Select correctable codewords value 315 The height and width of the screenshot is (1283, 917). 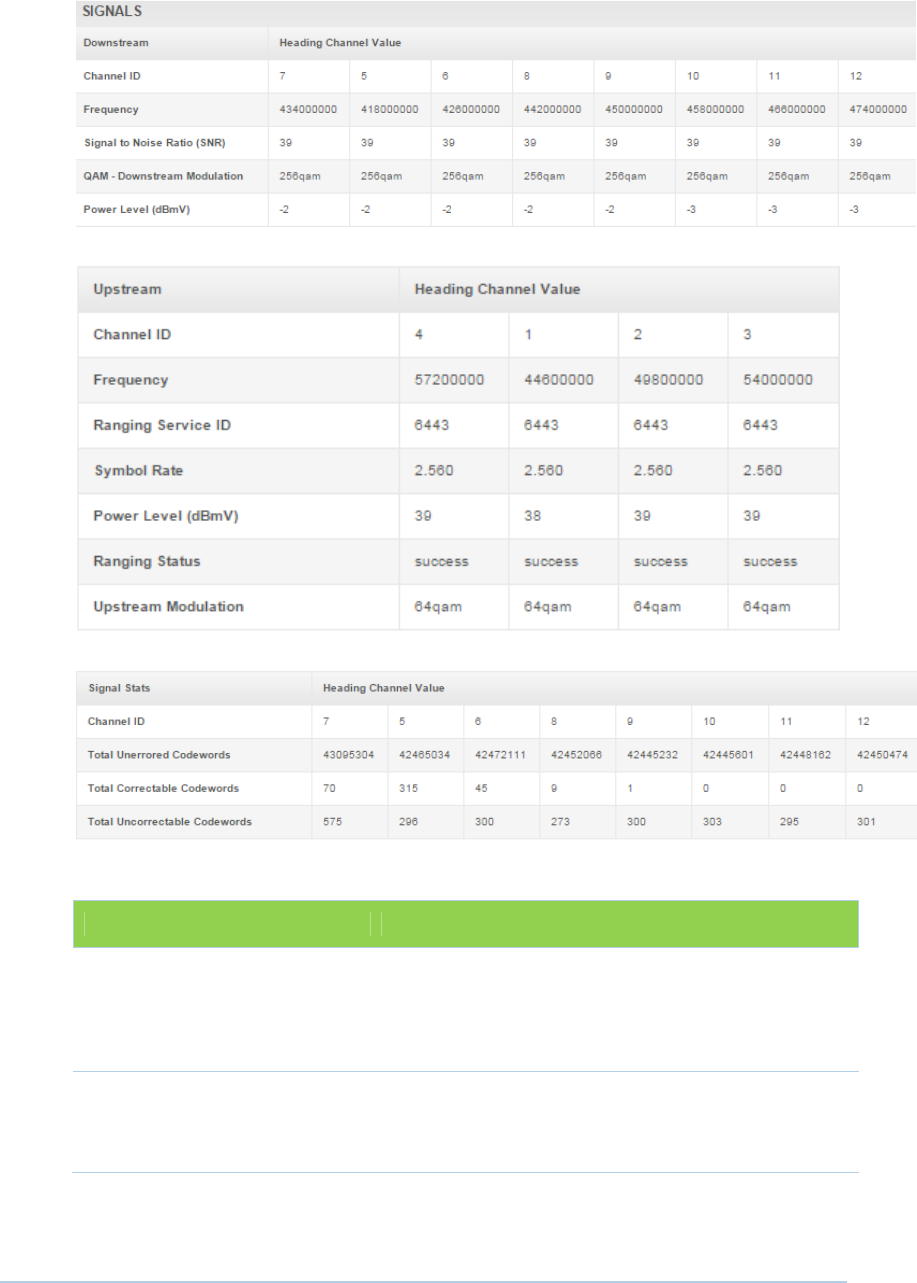408,788
